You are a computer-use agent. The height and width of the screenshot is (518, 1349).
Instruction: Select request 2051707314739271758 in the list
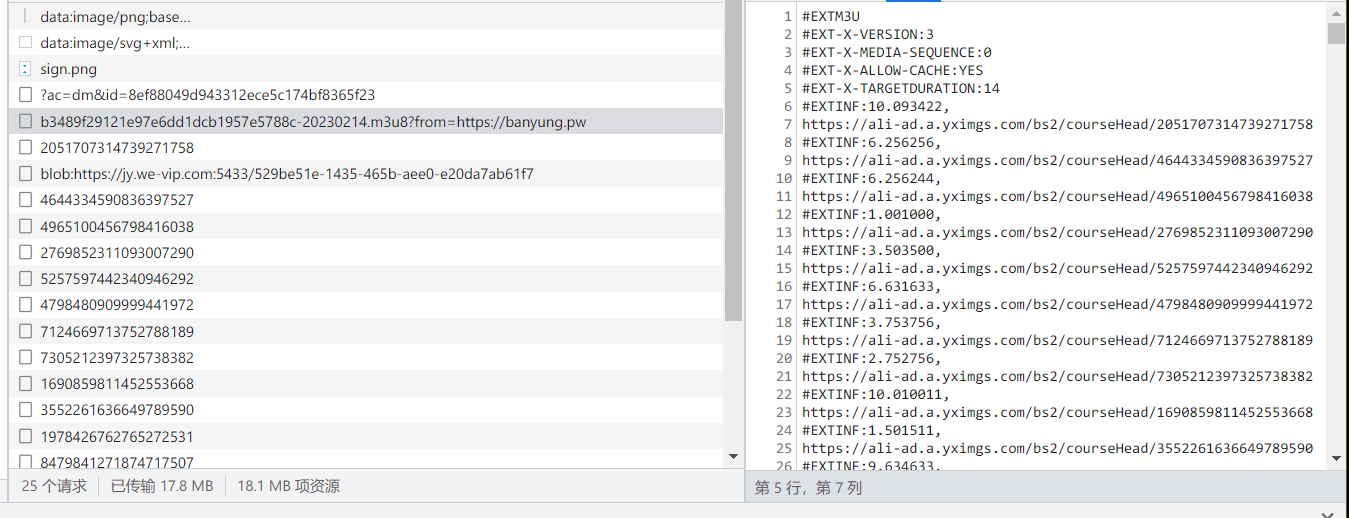click(117, 148)
